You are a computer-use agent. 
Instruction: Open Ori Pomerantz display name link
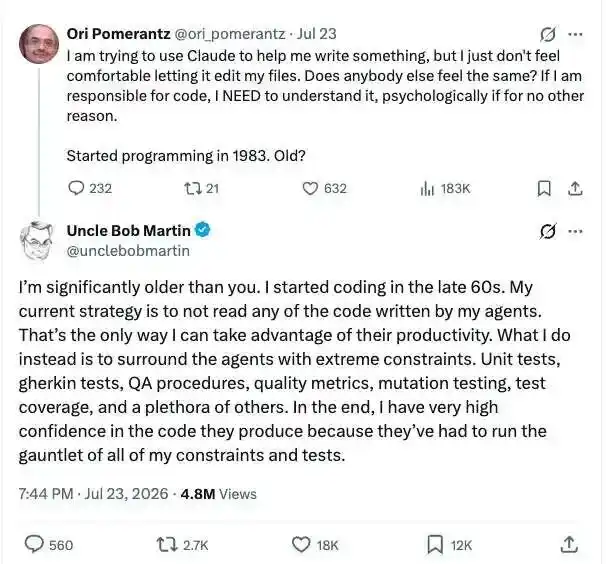[x=118, y=34]
